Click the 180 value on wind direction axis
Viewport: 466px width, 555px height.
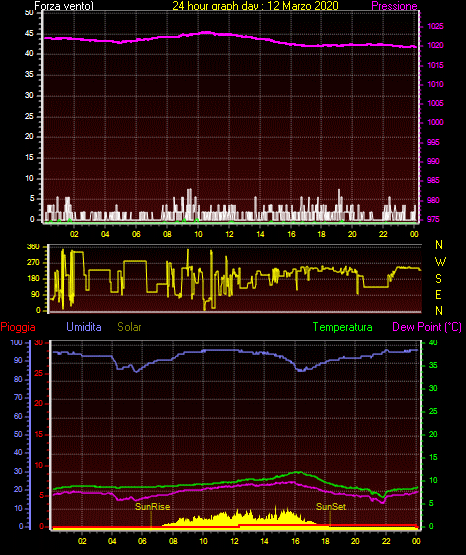click(33, 279)
